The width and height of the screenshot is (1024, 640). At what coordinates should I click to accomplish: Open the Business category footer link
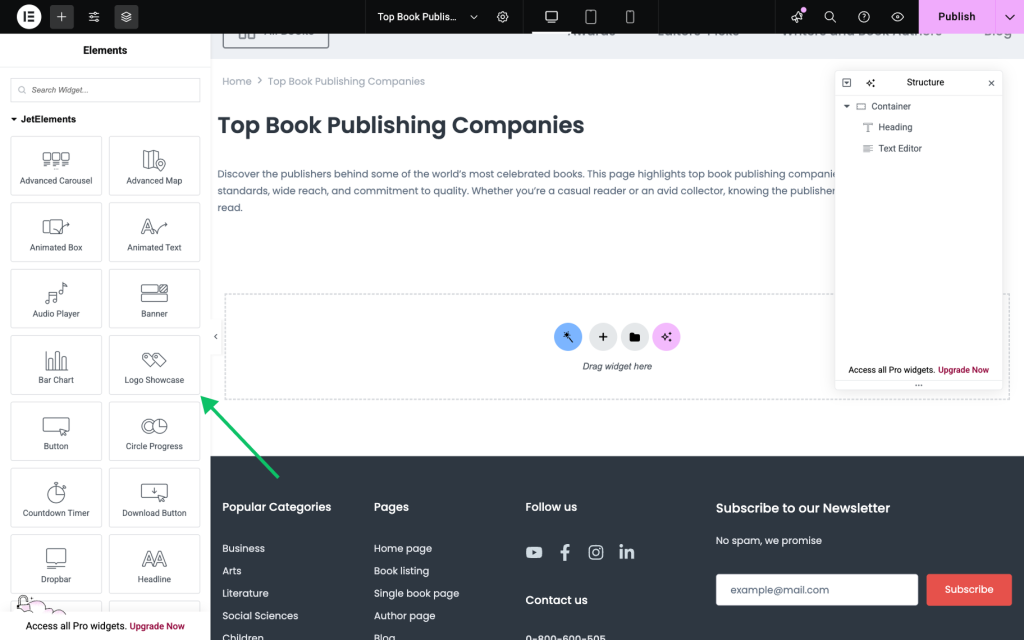coord(244,549)
